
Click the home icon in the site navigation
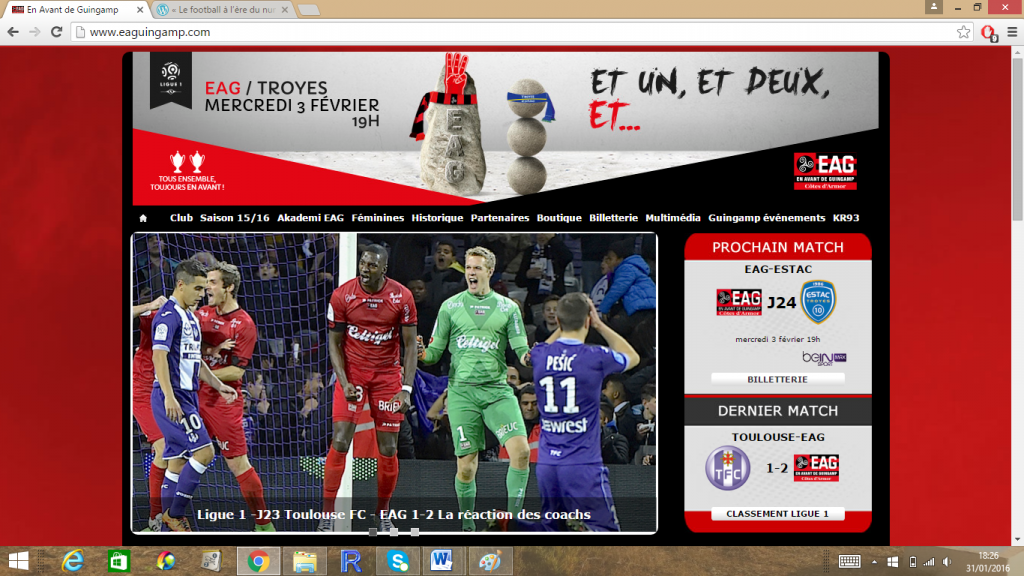[143, 218]
